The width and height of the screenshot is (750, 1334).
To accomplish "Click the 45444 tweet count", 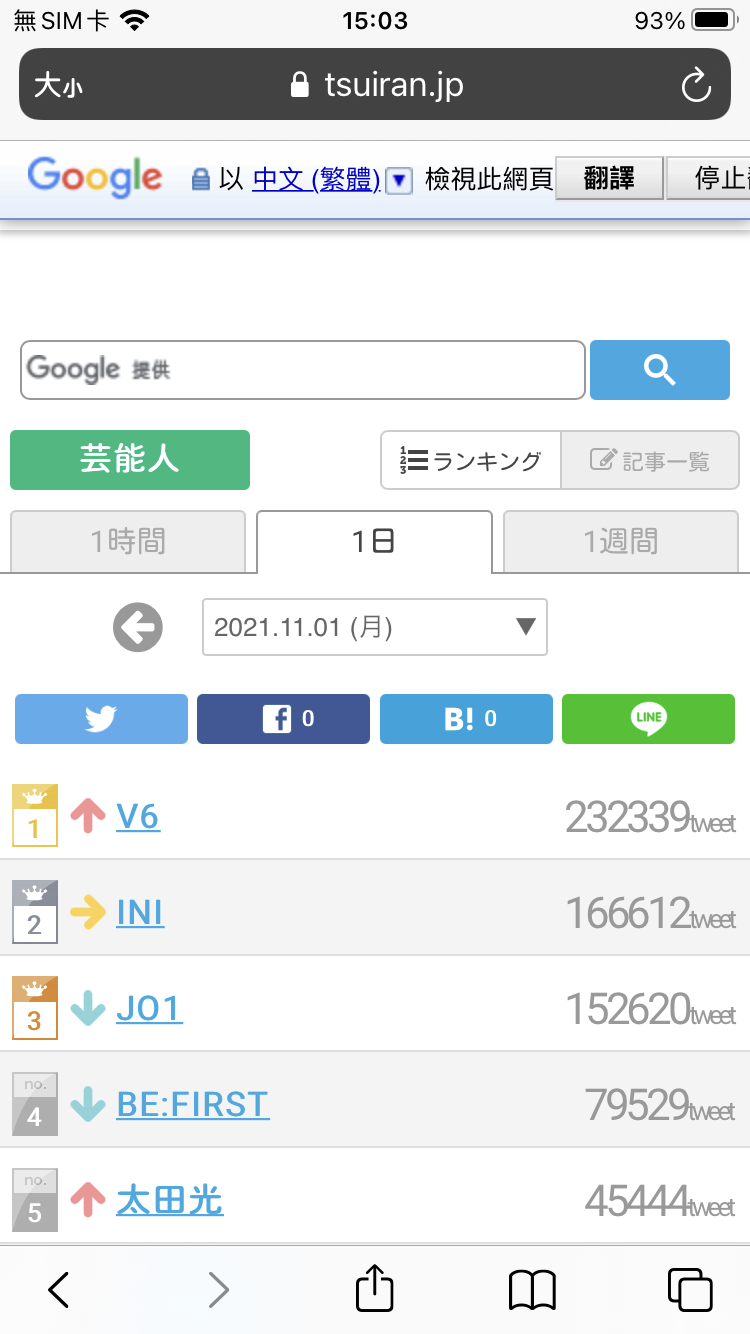I will click(x=661, y=1202).
